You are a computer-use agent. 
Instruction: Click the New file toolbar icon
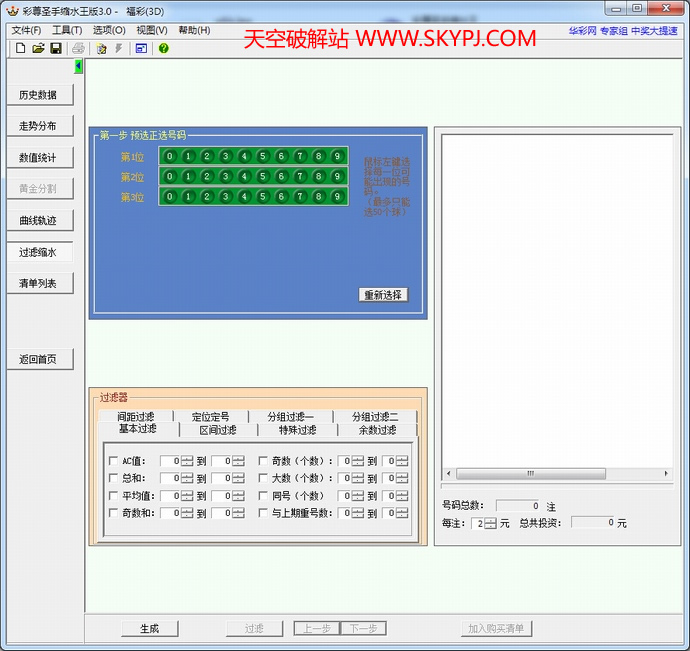(20, 48)
